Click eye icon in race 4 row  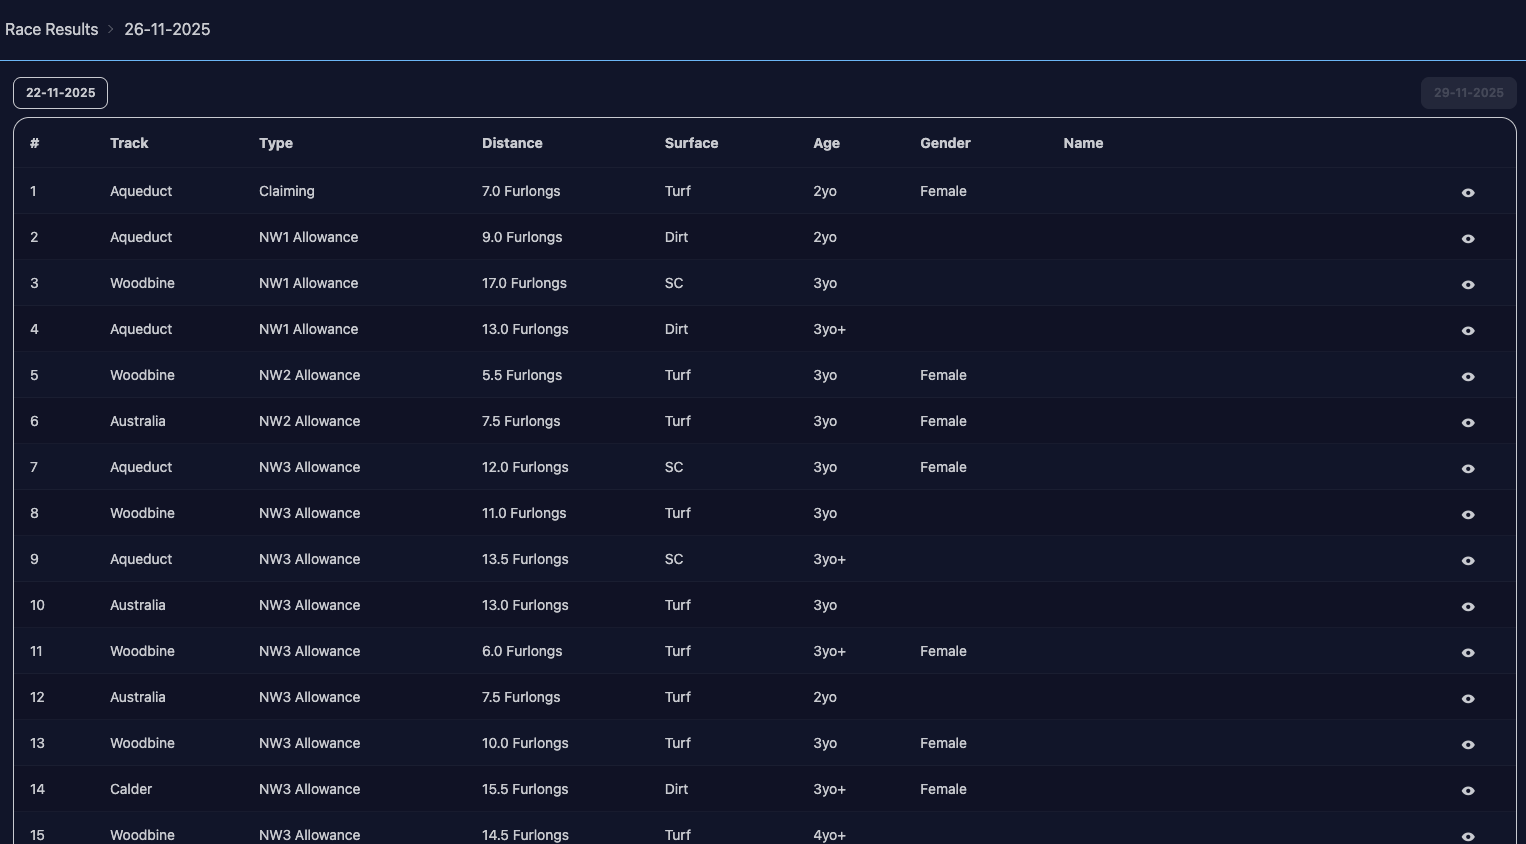pos(1467,330)
